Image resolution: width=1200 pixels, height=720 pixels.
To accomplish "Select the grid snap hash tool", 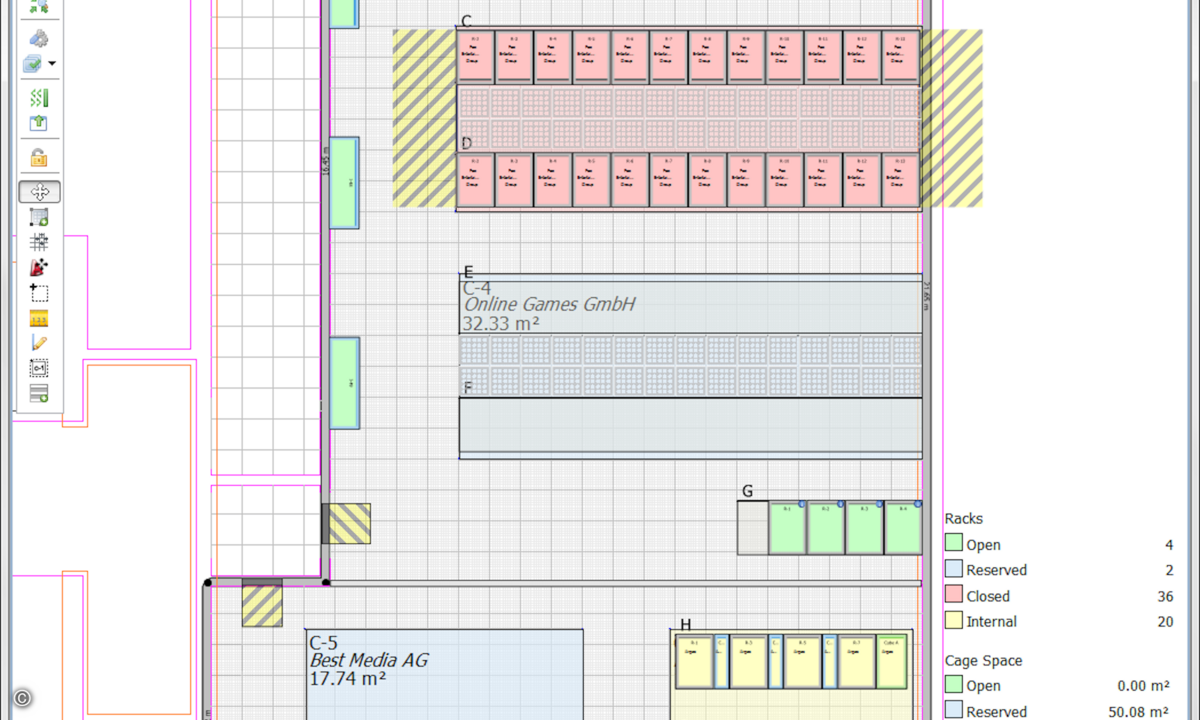I will (x=39, y=242).
